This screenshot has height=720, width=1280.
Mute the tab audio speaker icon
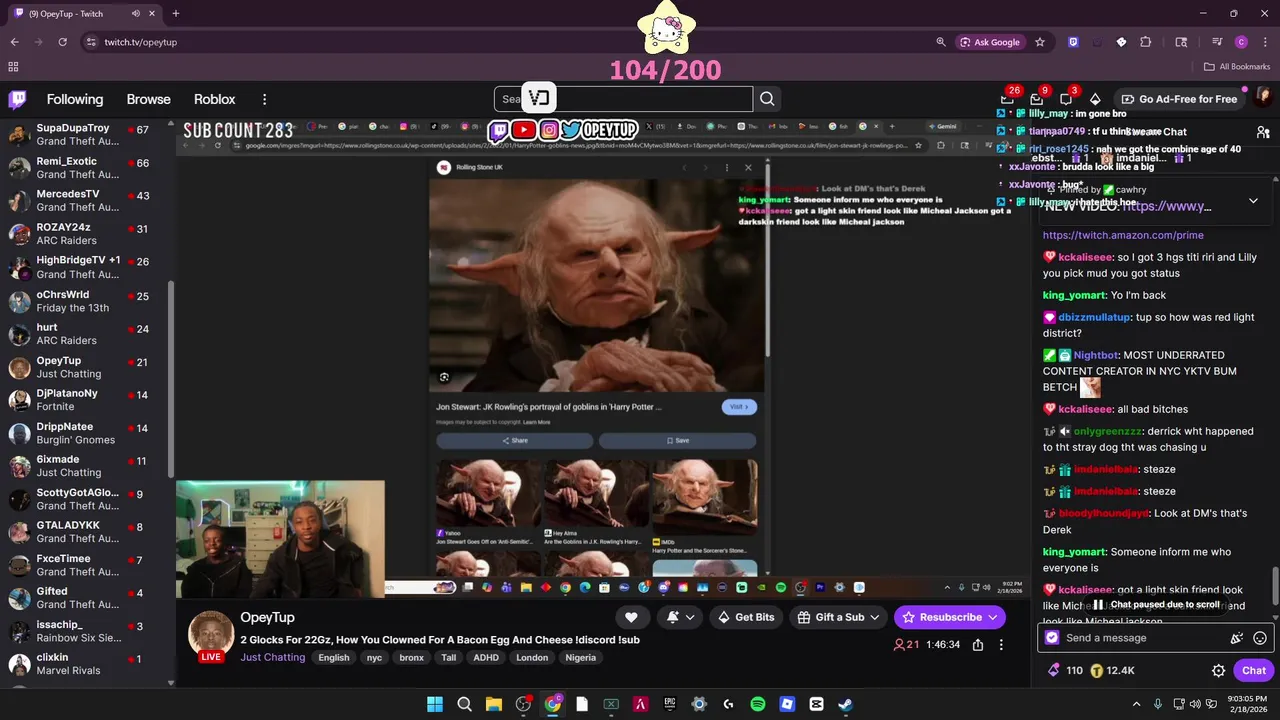(136, 13)
